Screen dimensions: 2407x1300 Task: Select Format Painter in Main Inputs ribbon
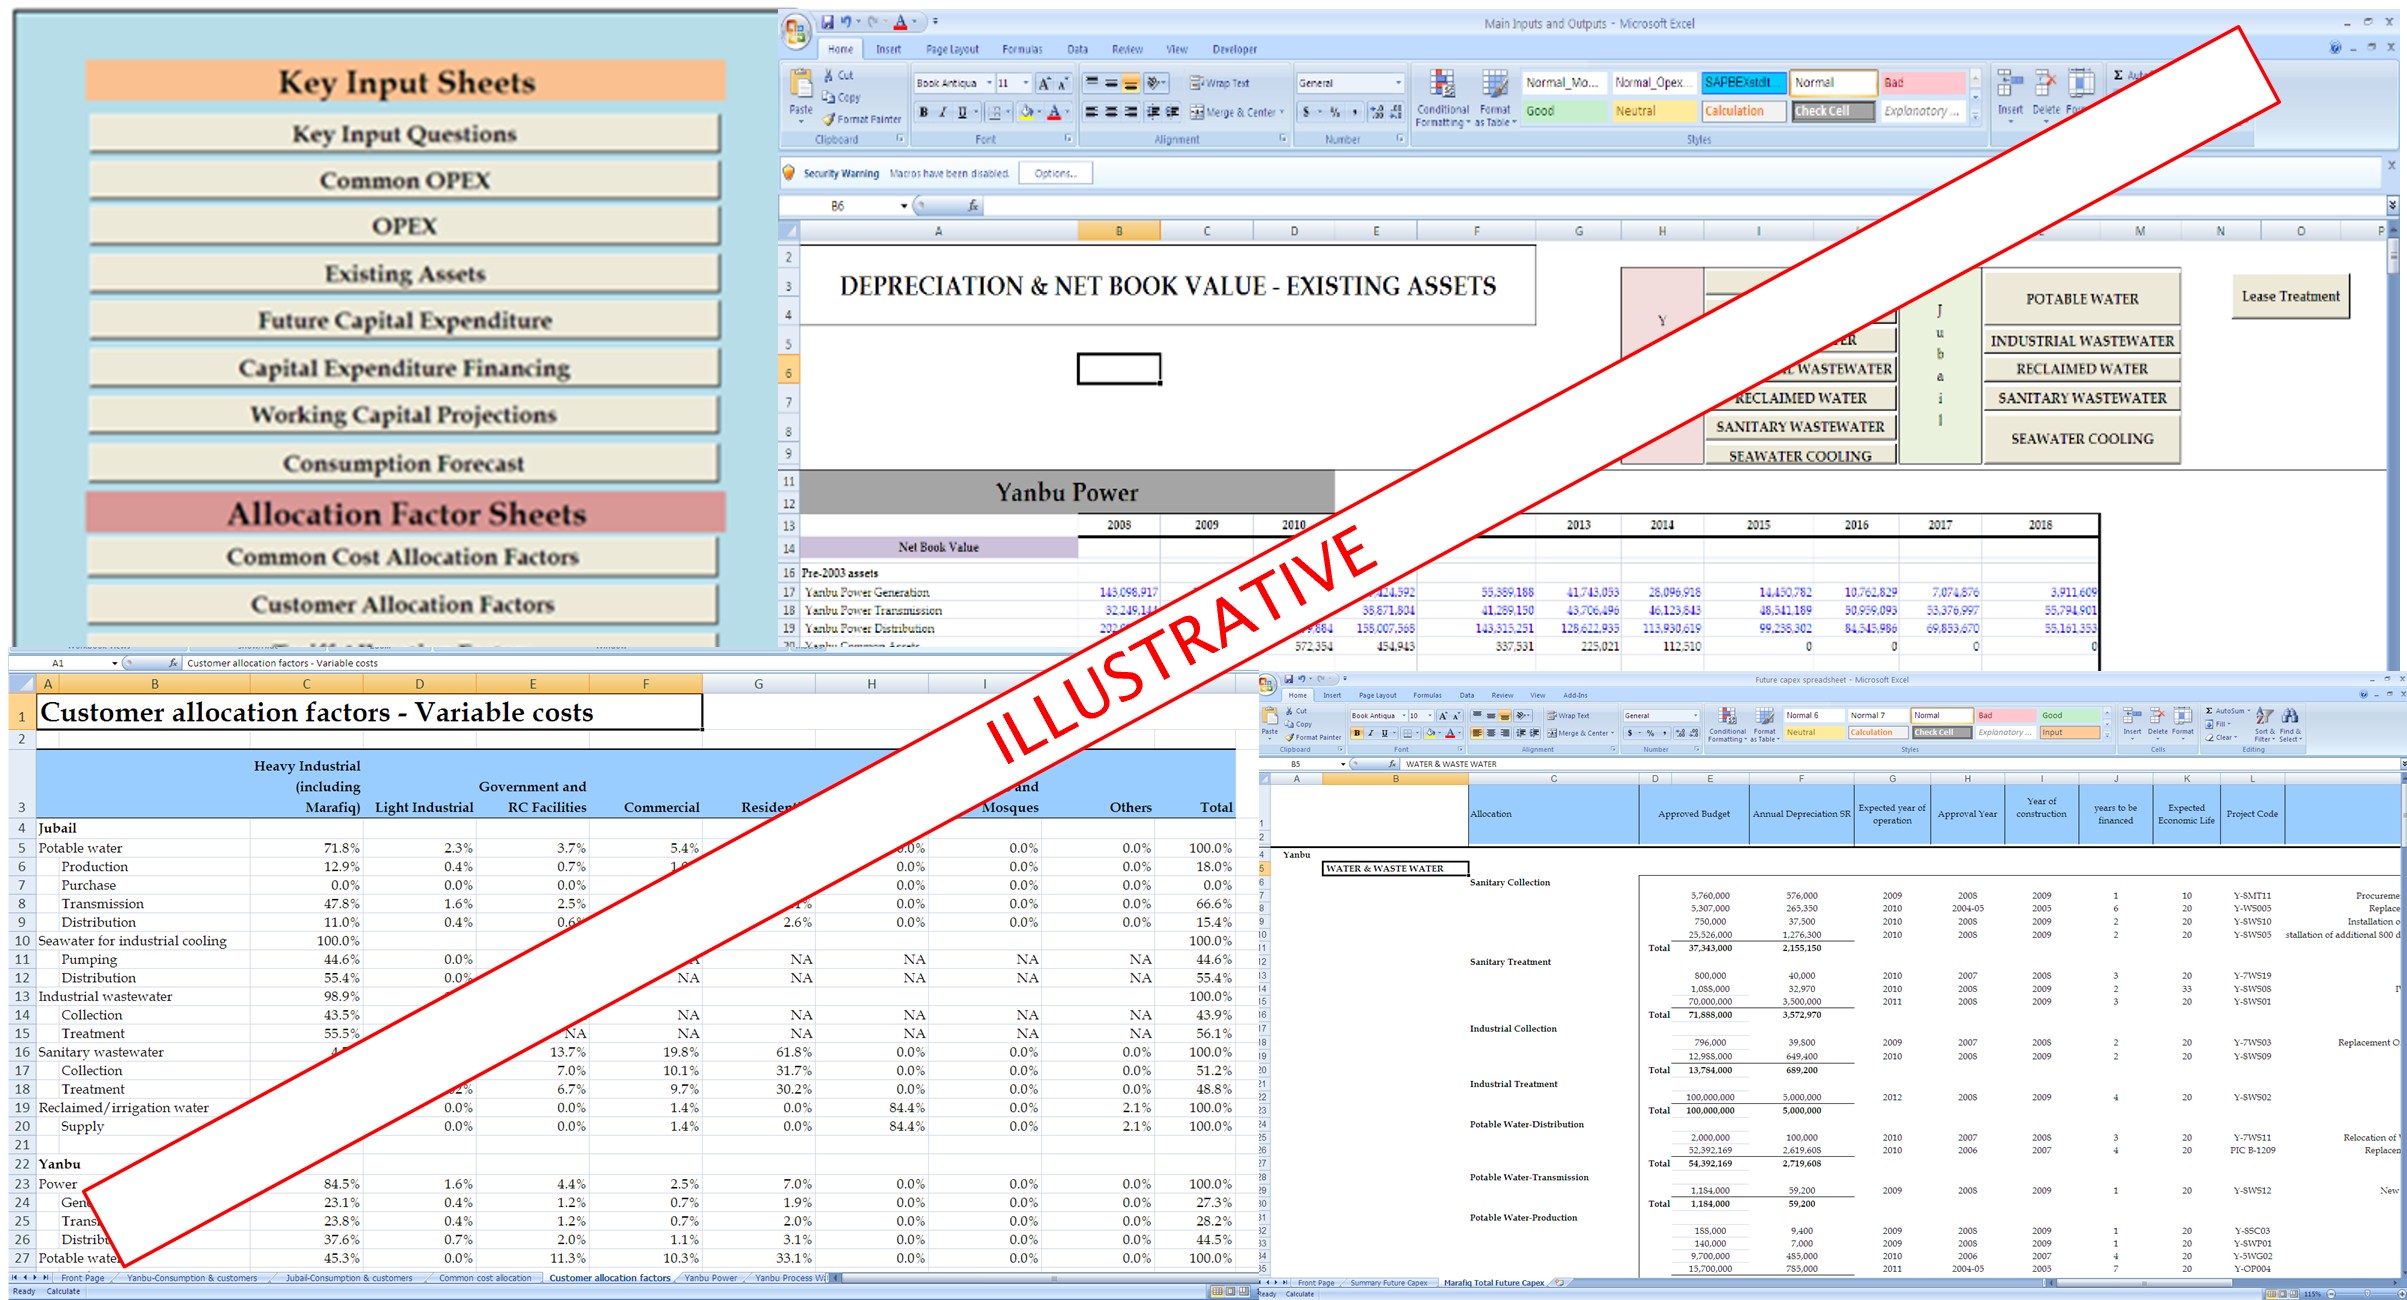tap(862, 119)
